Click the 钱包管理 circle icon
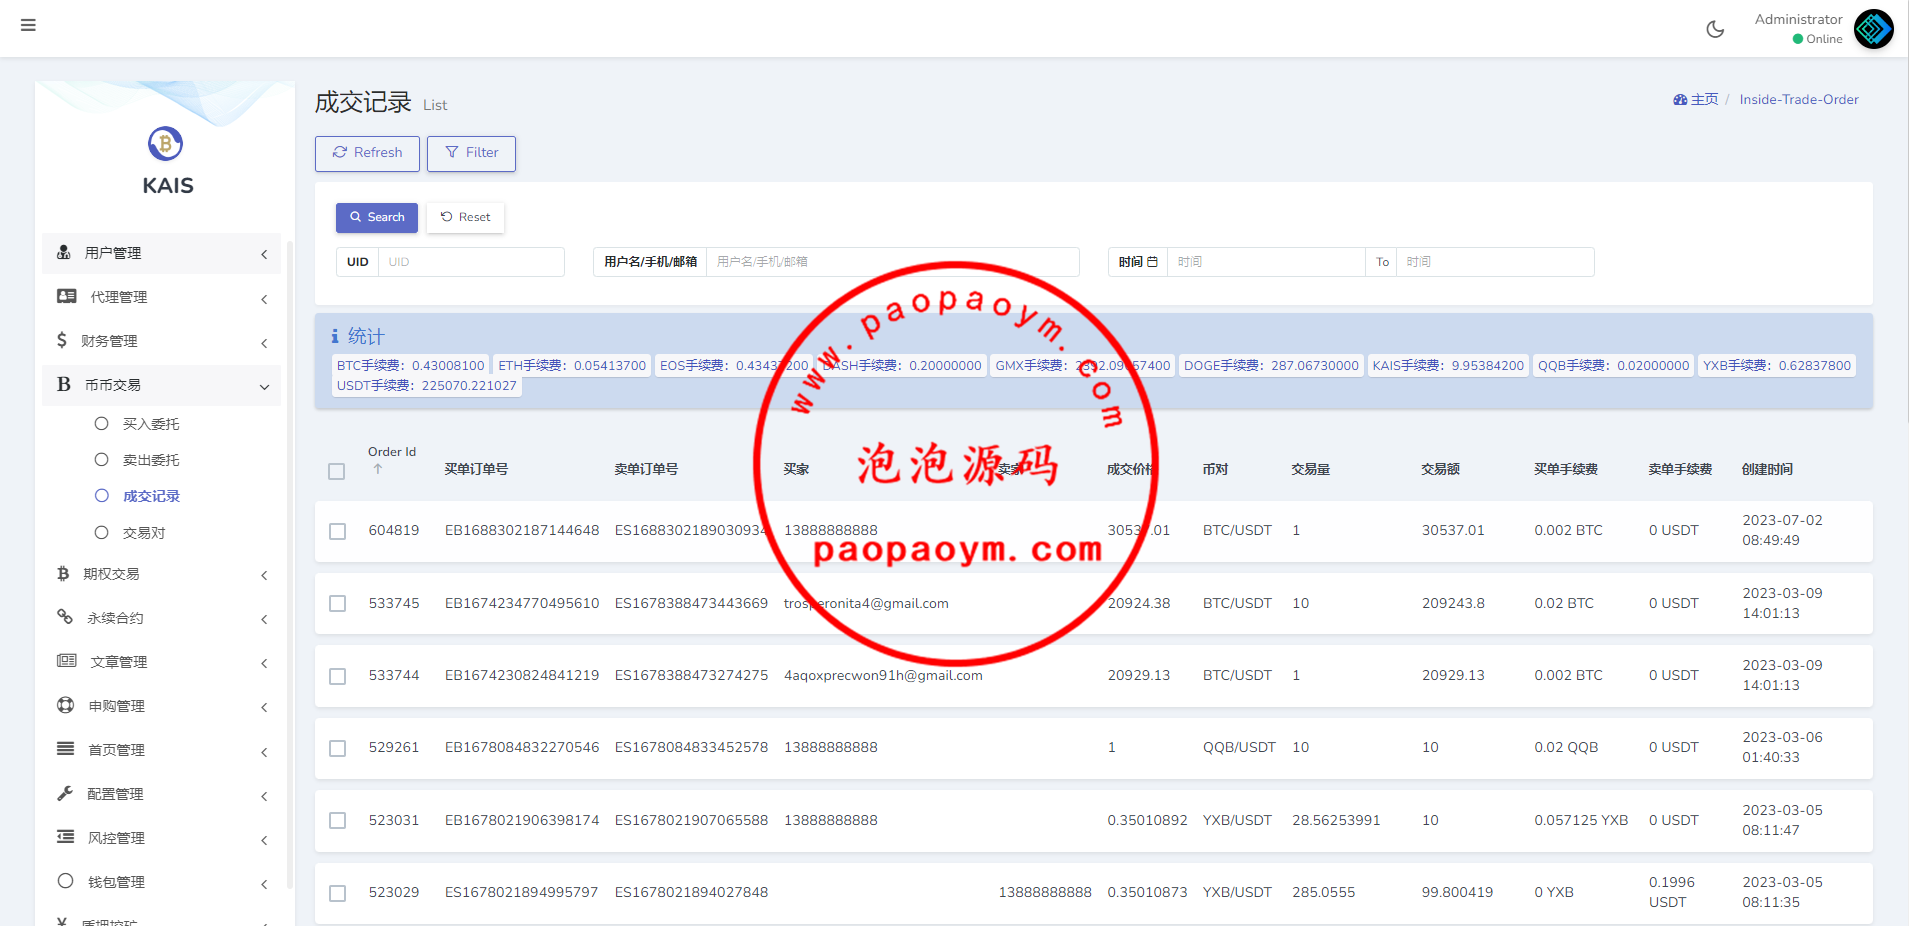The width and height of the screenshot is (1909, 926). tap(66, 881)
